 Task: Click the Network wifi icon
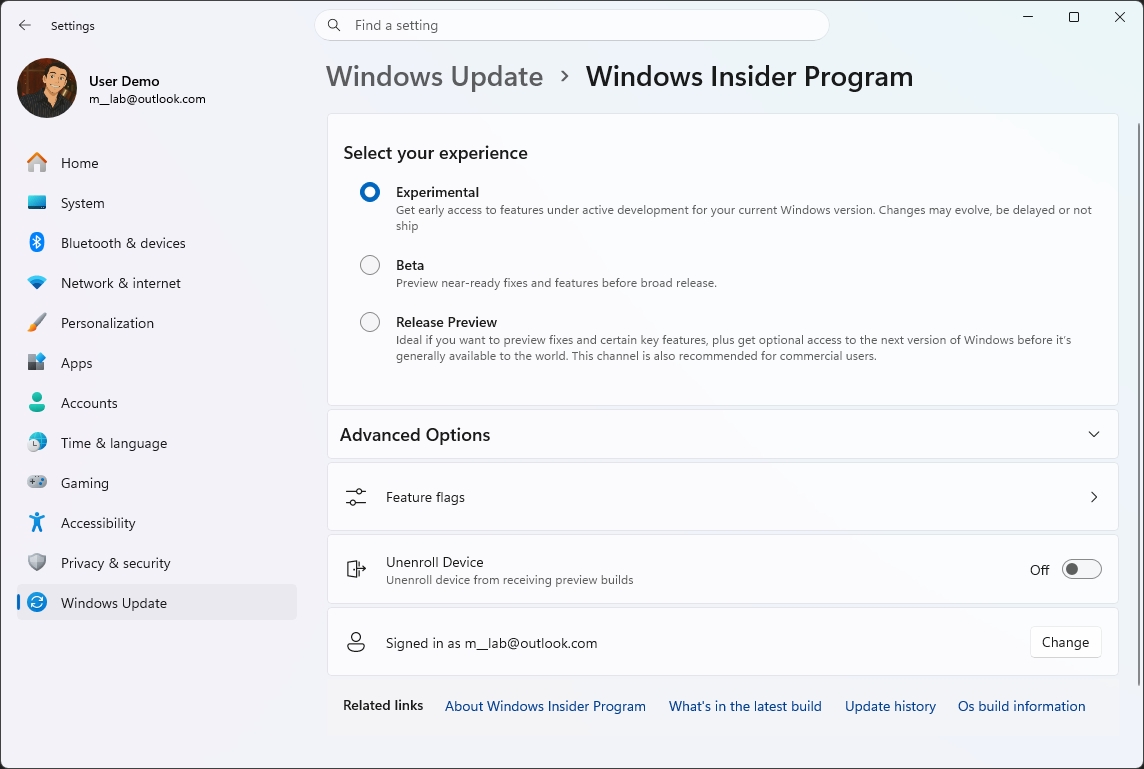(36, 282)
